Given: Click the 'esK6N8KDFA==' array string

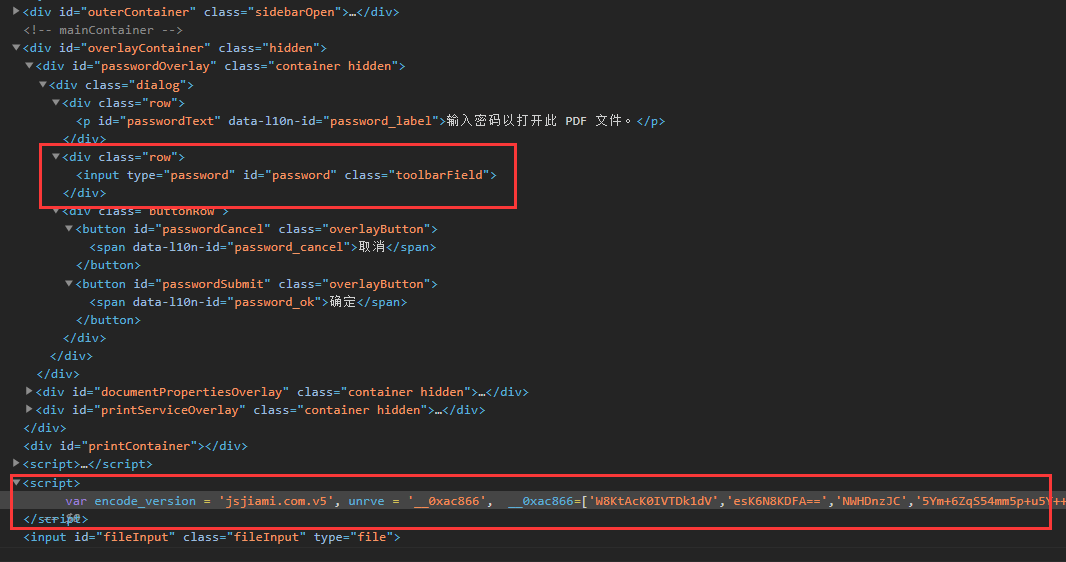Looking at the screenshot, I should click(777, 501).
